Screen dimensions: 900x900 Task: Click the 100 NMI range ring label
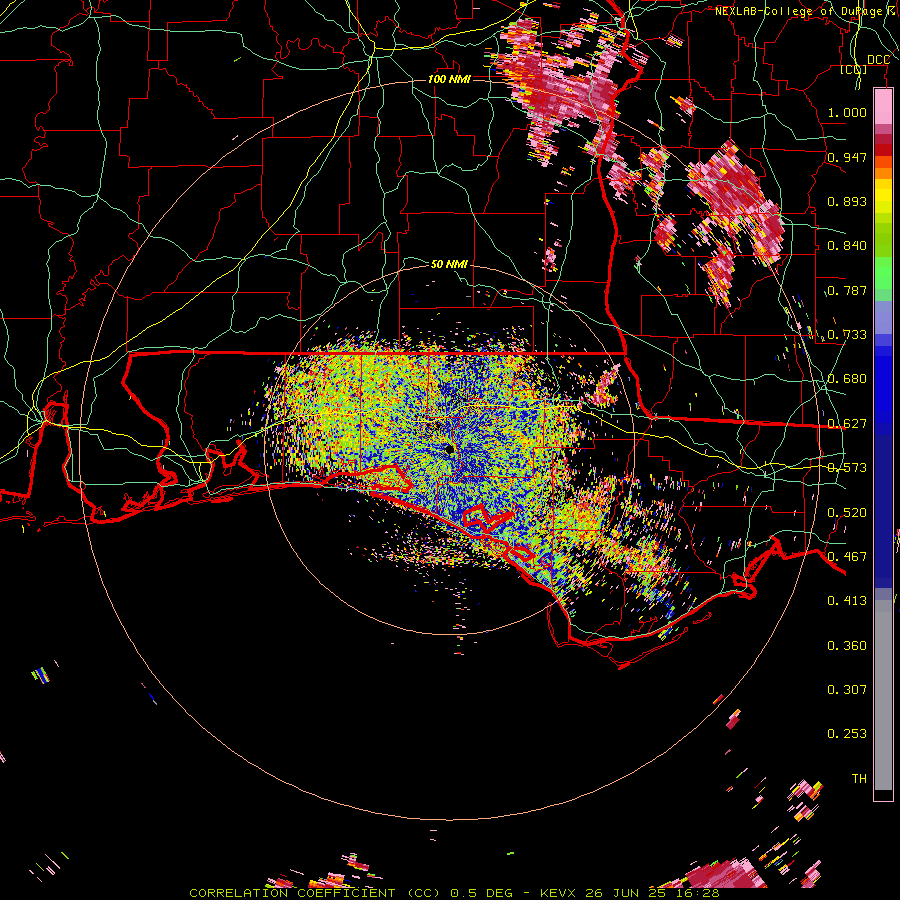pos(449,79)
